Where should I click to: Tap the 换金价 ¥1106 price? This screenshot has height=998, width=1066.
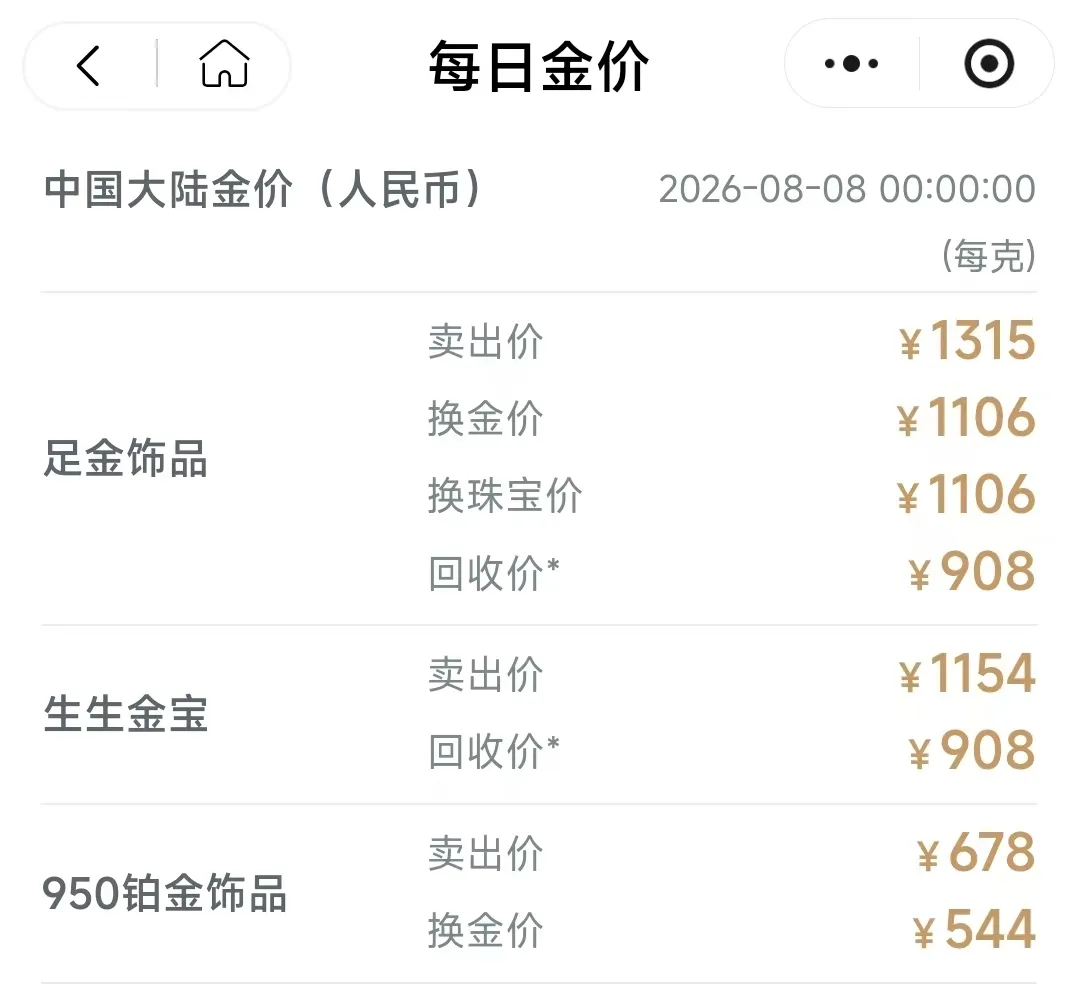pyautogui.click(x=965, y=417)
